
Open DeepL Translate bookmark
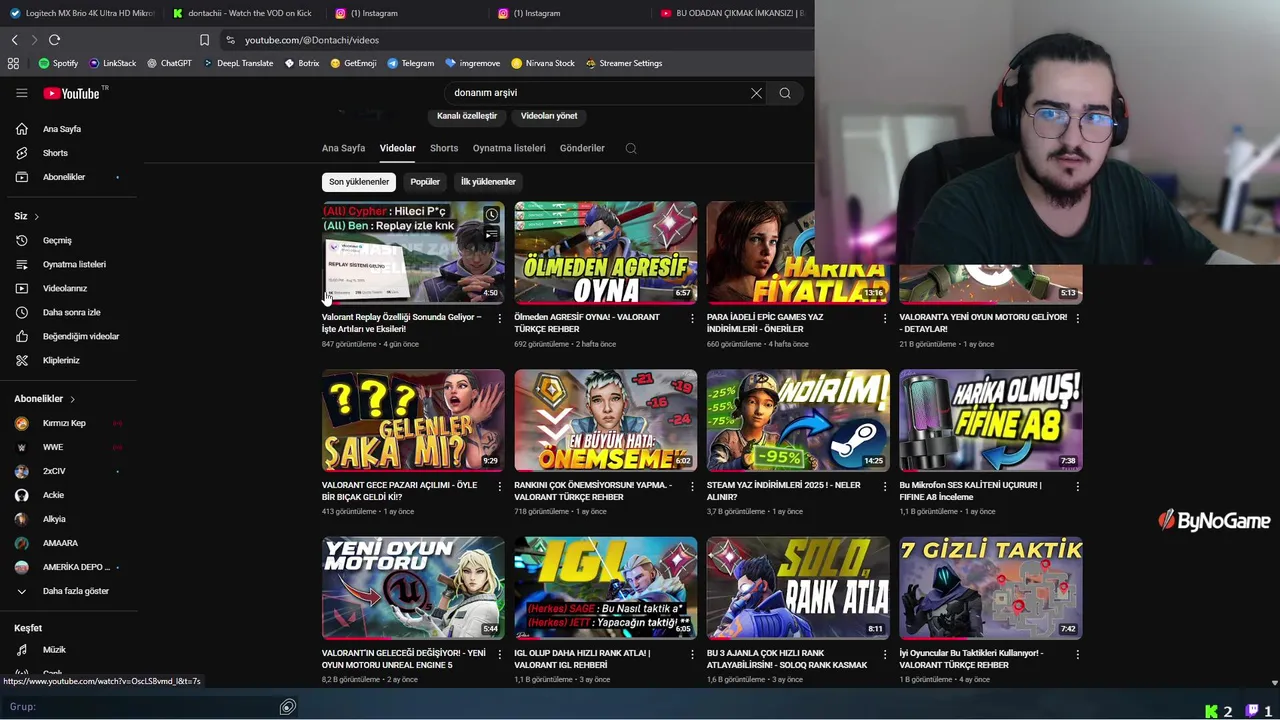pos(237,63)
